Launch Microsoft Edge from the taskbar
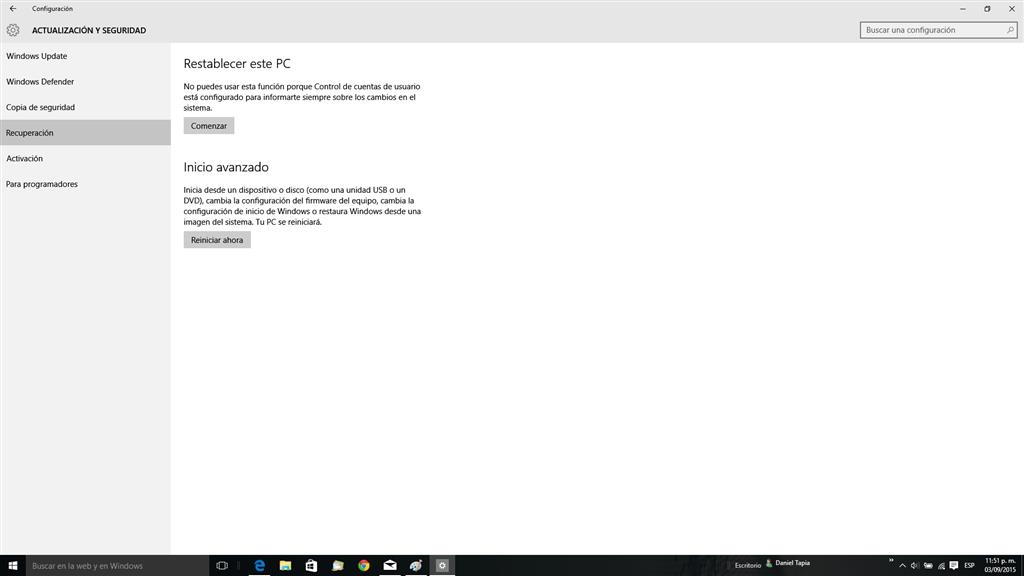1024x576 pixels. click(259, 566)
